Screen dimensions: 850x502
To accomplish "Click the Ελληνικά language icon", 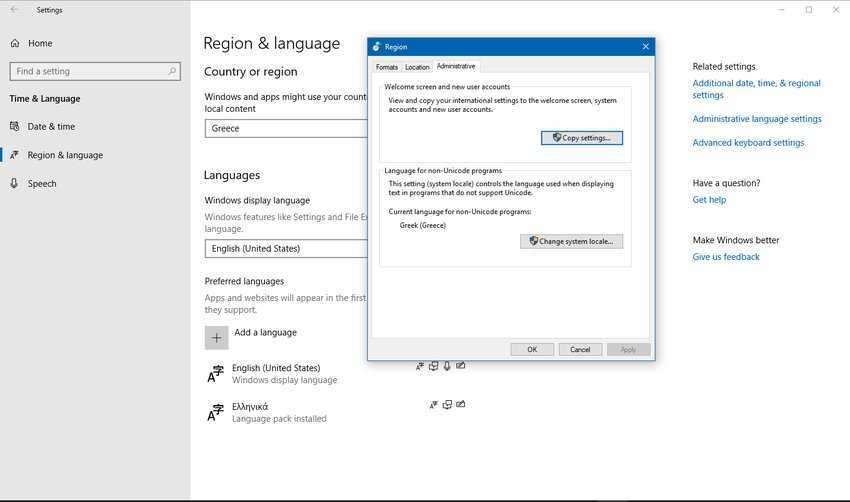I will point(215,413).
